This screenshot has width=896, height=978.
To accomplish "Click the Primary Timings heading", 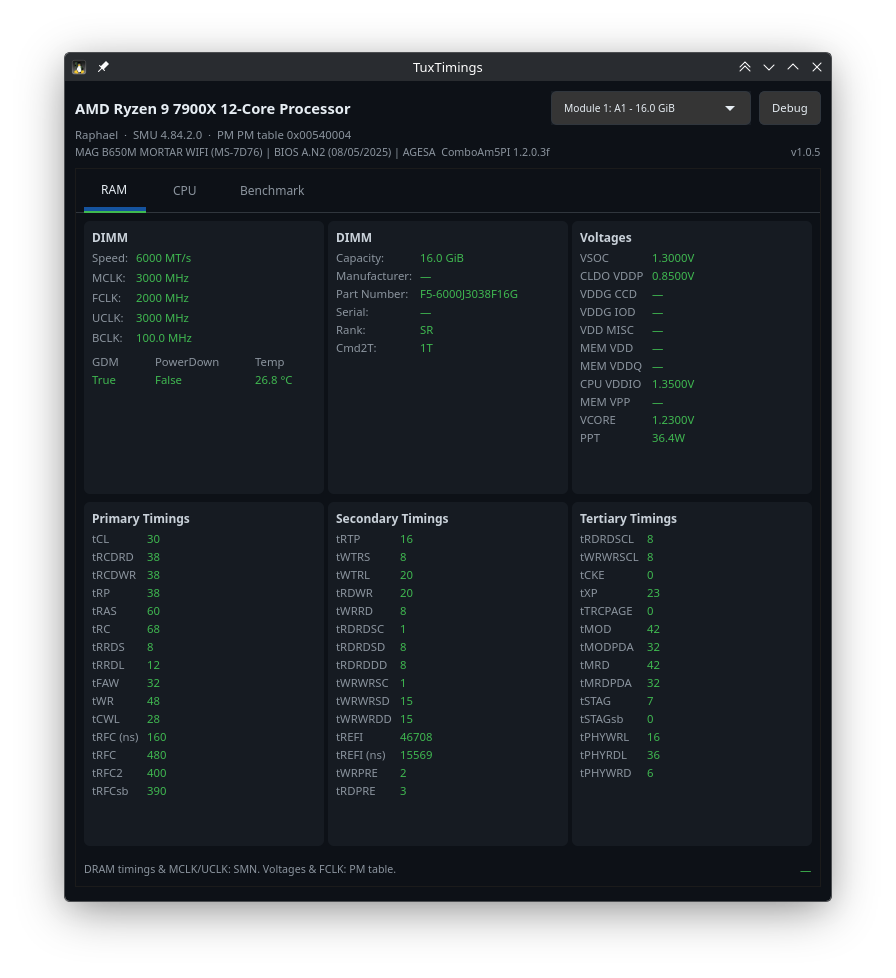I will click(x=140, y=519).
